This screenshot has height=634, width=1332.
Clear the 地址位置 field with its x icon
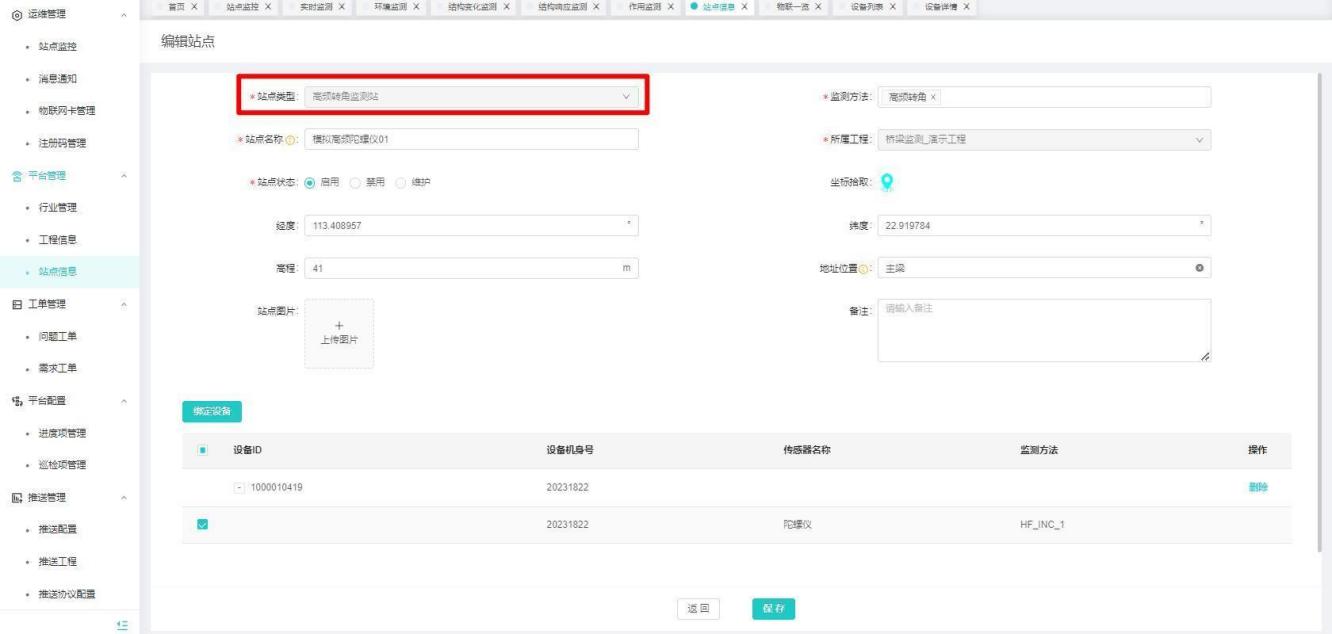coord(1198,269)
